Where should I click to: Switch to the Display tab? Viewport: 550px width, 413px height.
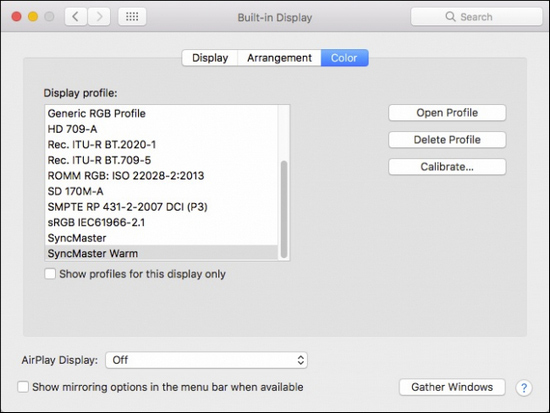(210, 58)
